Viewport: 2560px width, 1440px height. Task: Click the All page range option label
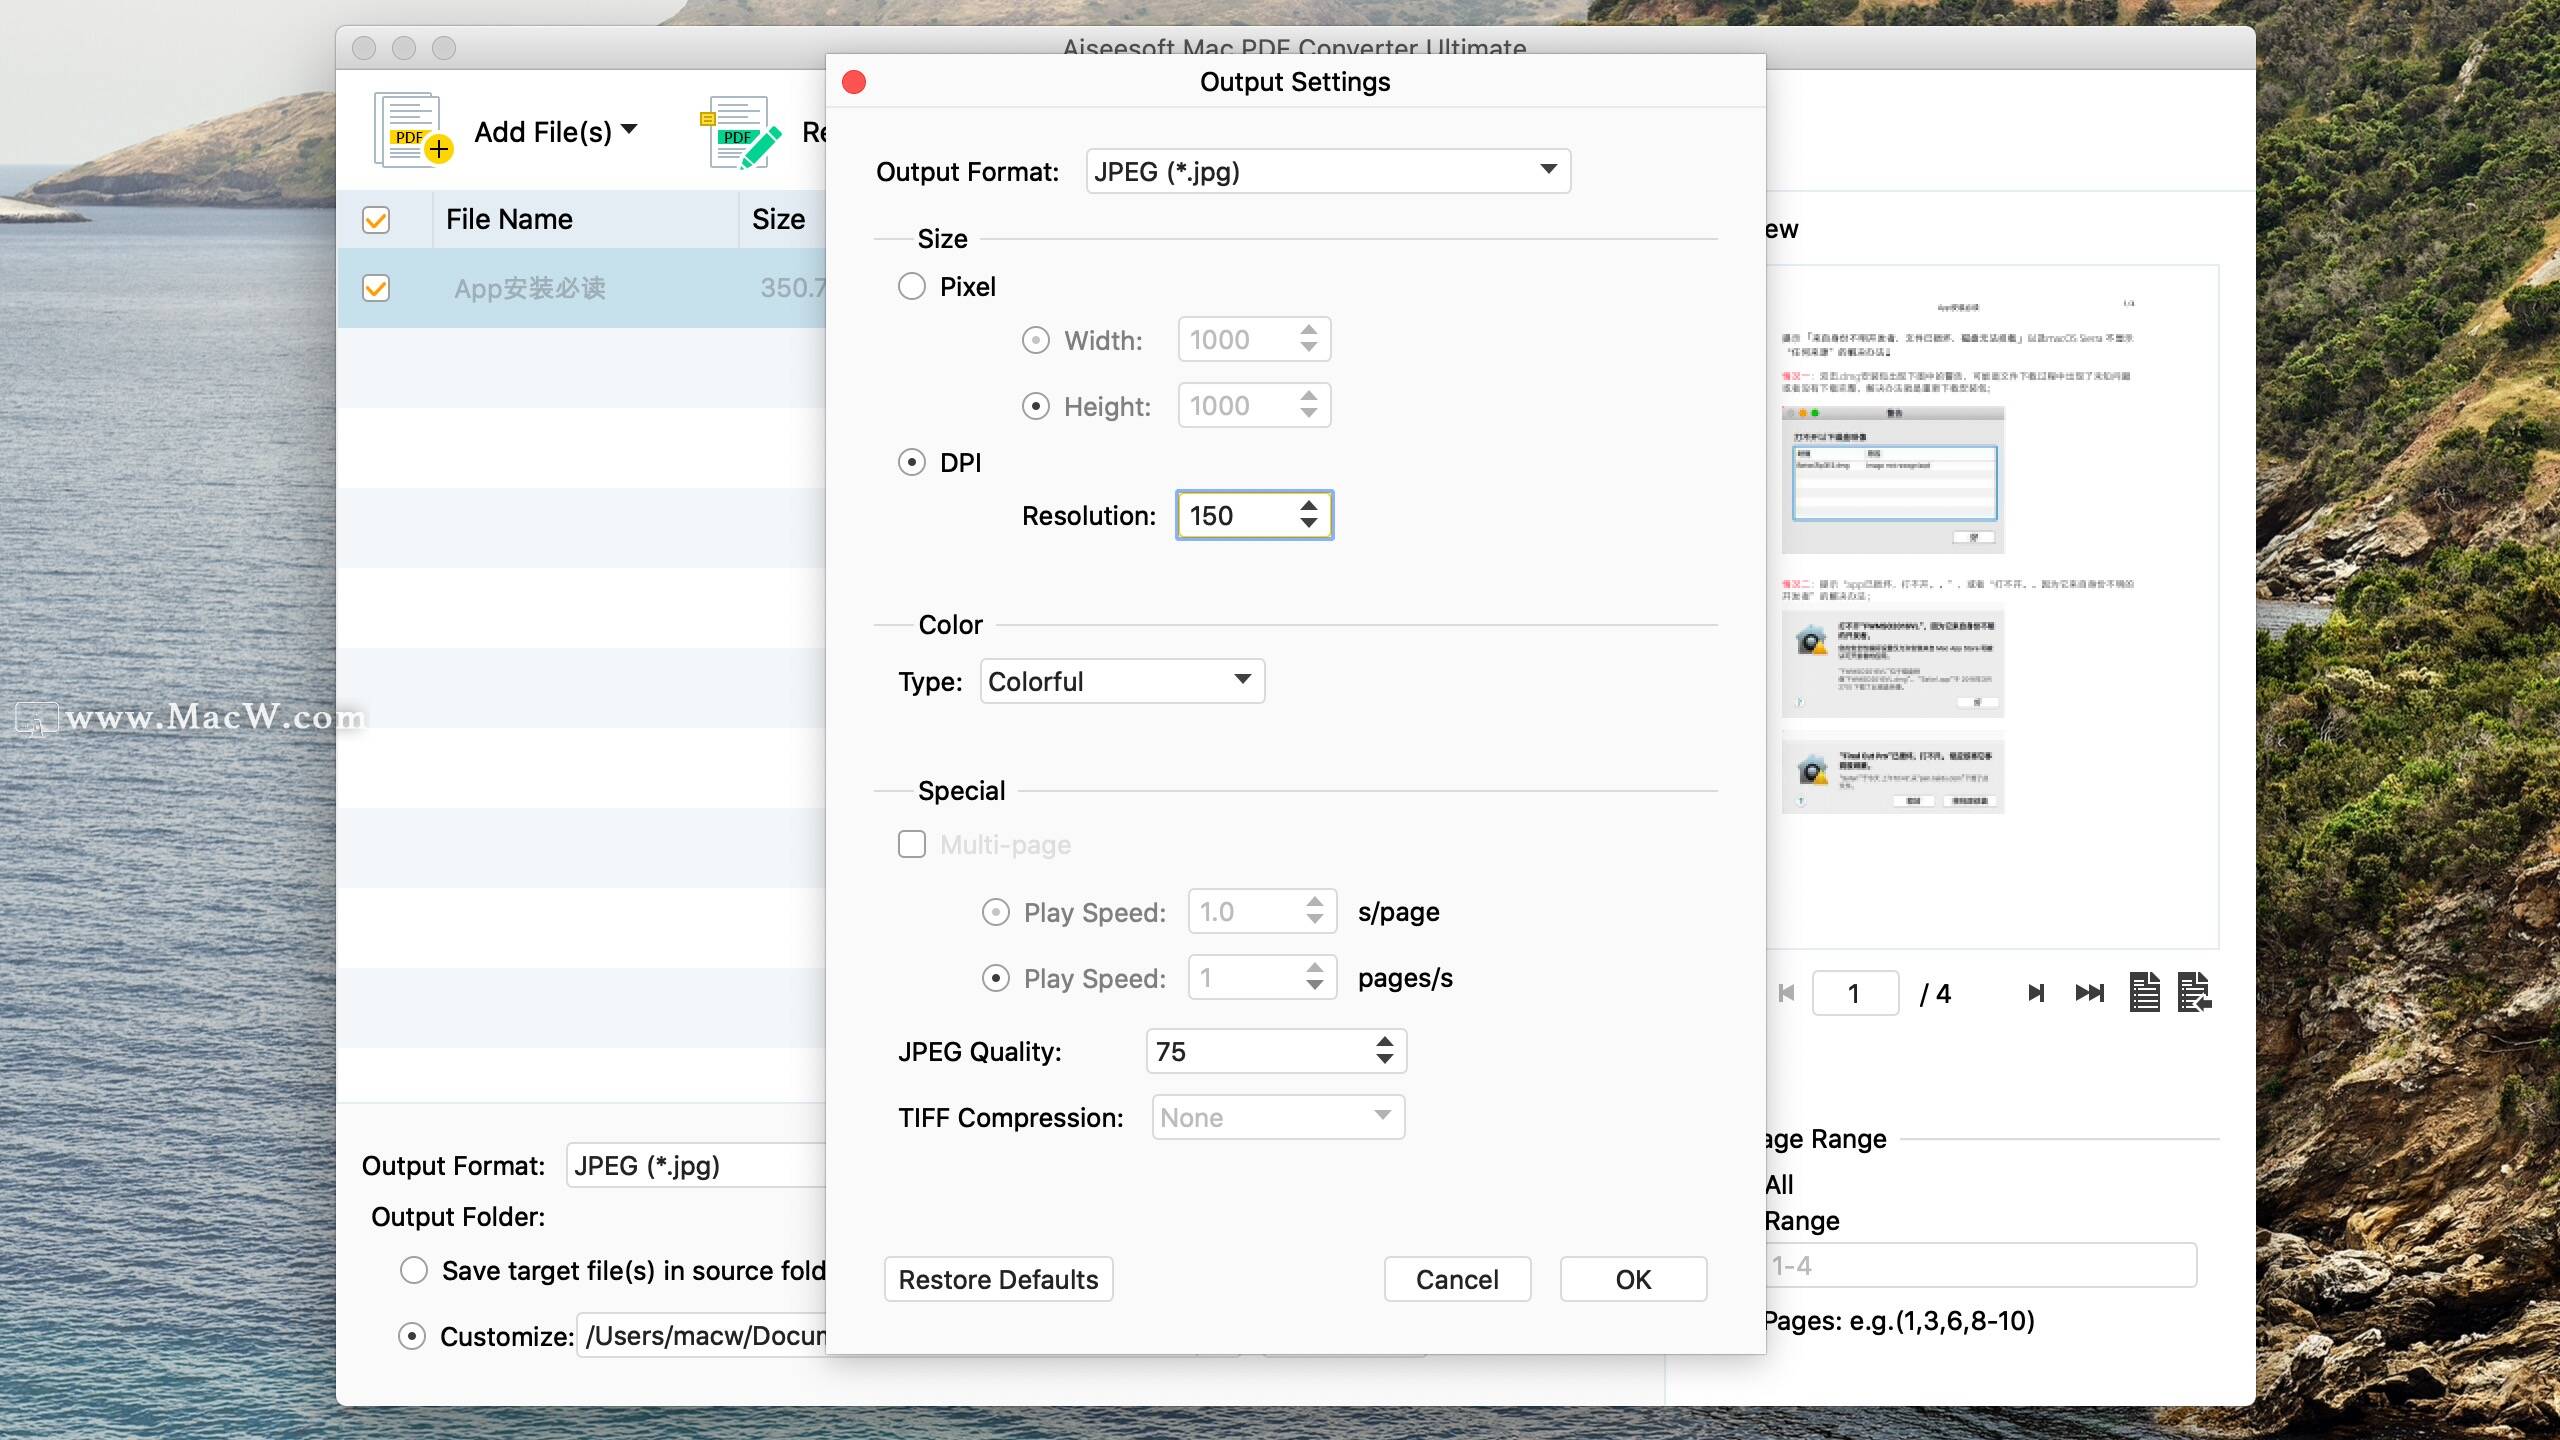[1779, 1185]
